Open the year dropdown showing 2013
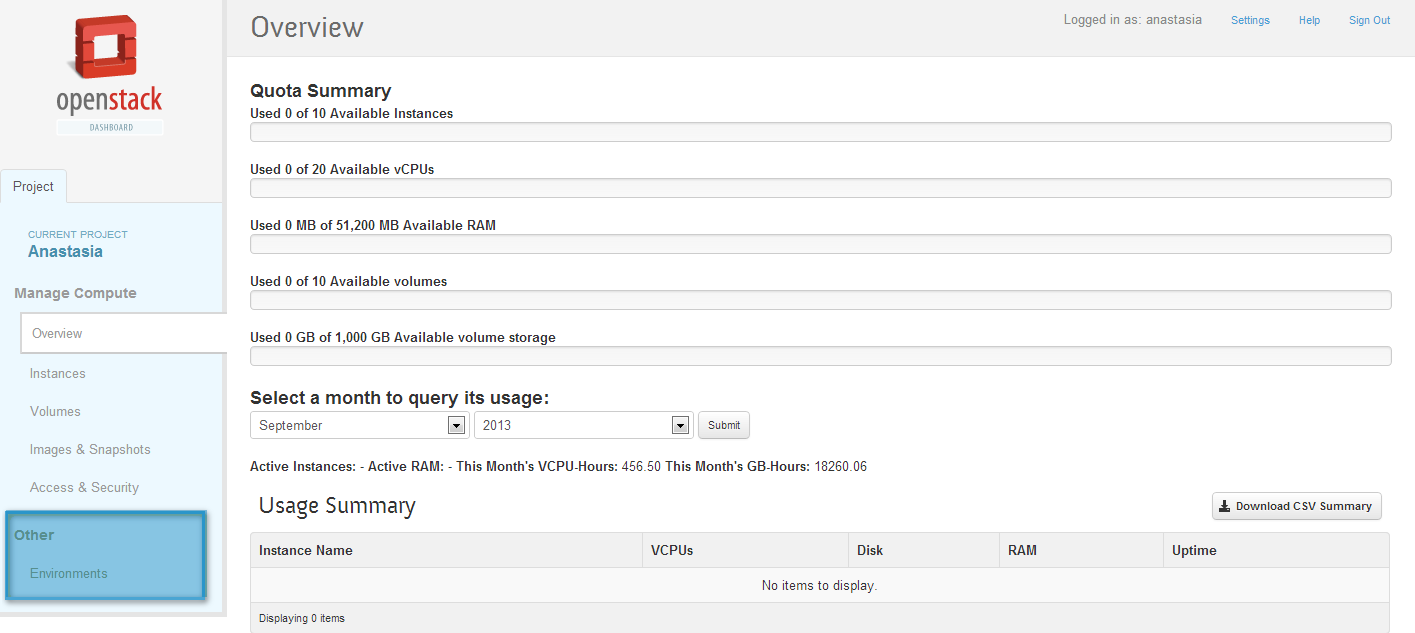Viewport: 1415px width, 633px height. tap(584, 425)
